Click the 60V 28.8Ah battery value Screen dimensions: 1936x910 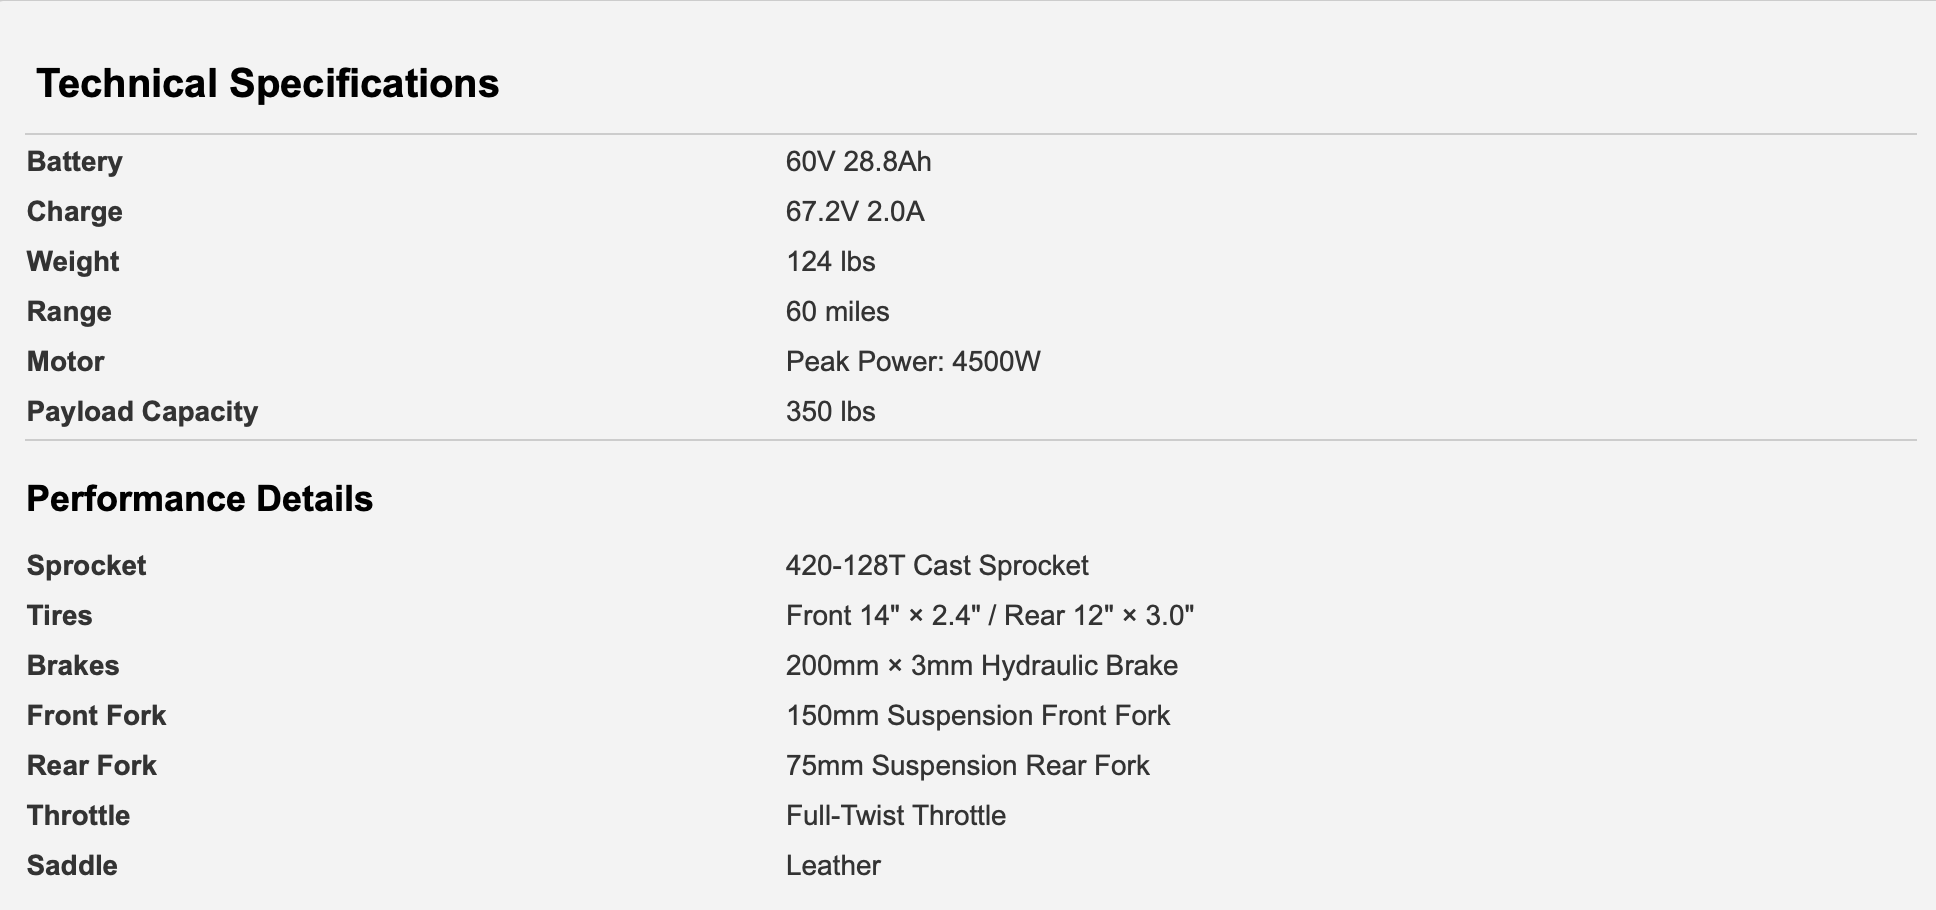[x=858, y=161]
